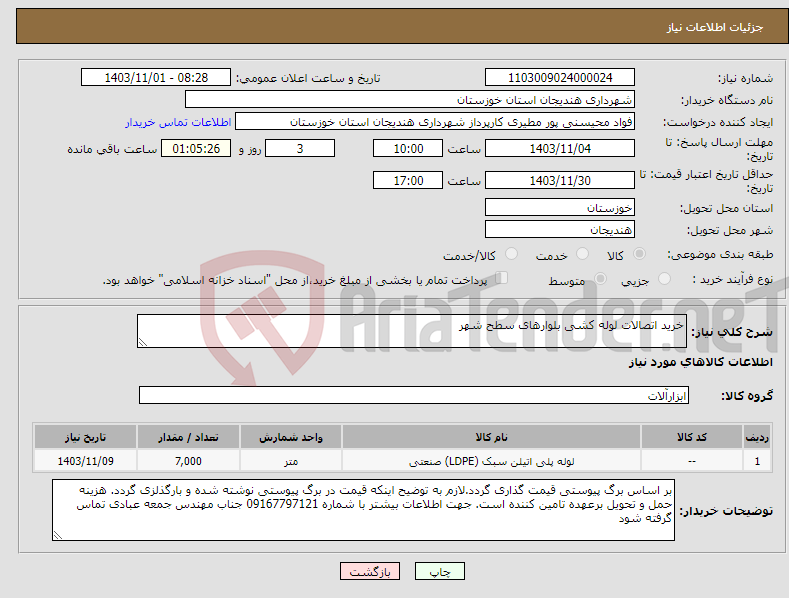Click the request creator name field
This screenshot has height=598, width=789.
click(x=435, y=122)
